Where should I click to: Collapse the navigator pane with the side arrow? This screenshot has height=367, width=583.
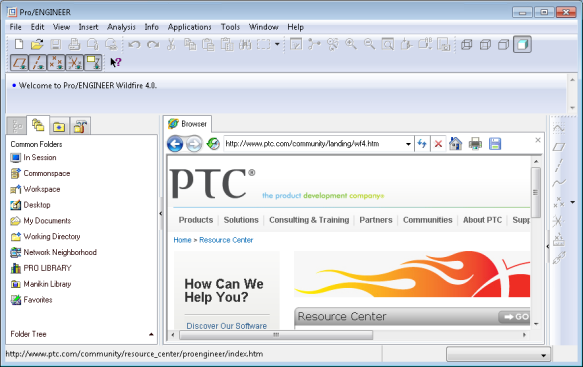click(161, 213)
